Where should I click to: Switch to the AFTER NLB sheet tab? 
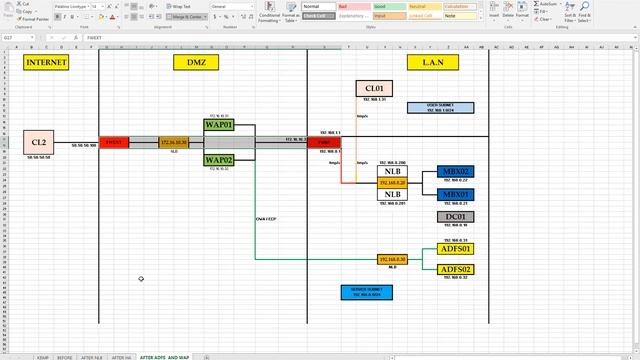click(x=91, y=358)
